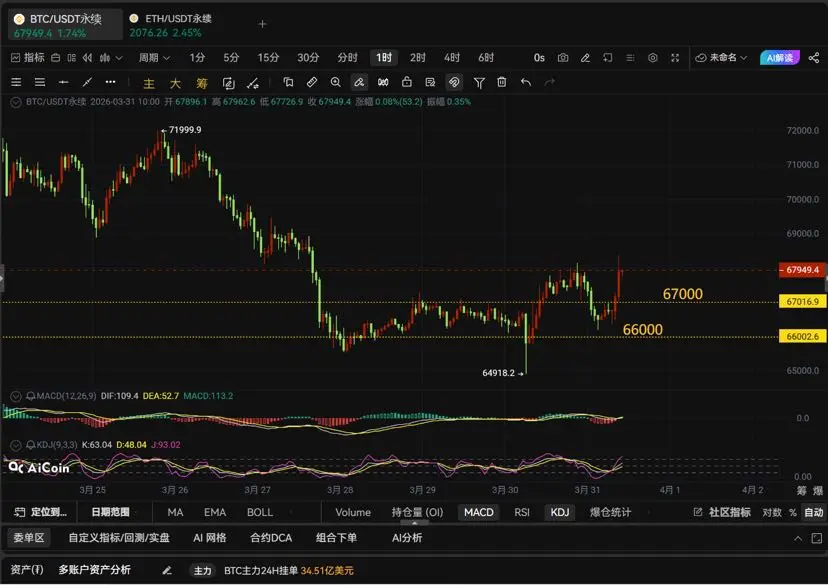
Task: Delete drawings with the trash icon
Action: (502, 82)
